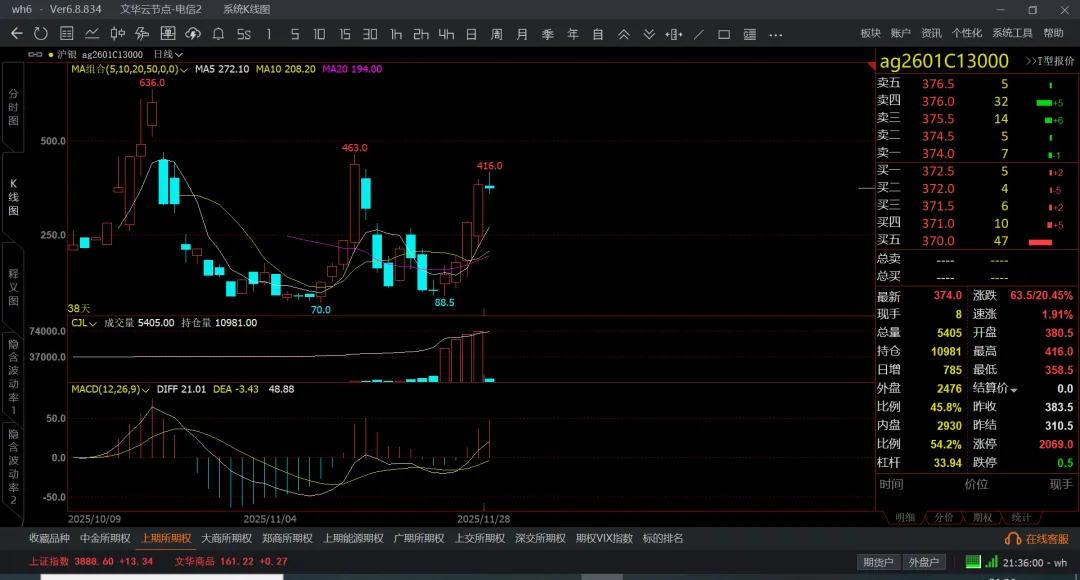Toggle the 外盘户 account button
The image size is (1080, 580).
(922, 562)
